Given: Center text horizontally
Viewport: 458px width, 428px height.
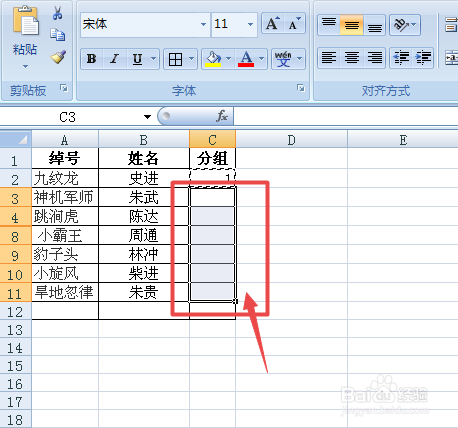Looking at the screenshot, I should pyautogui.click(x=352, y=58).
